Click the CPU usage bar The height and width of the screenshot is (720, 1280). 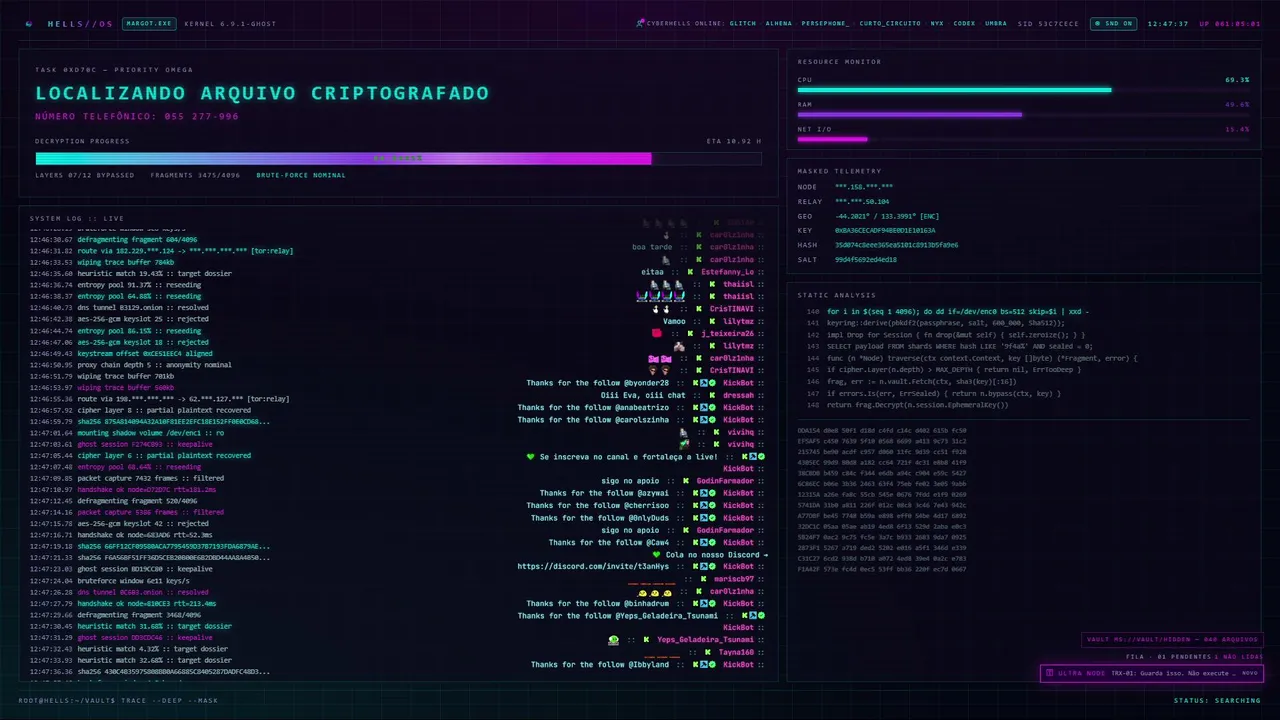point(1024,90)
